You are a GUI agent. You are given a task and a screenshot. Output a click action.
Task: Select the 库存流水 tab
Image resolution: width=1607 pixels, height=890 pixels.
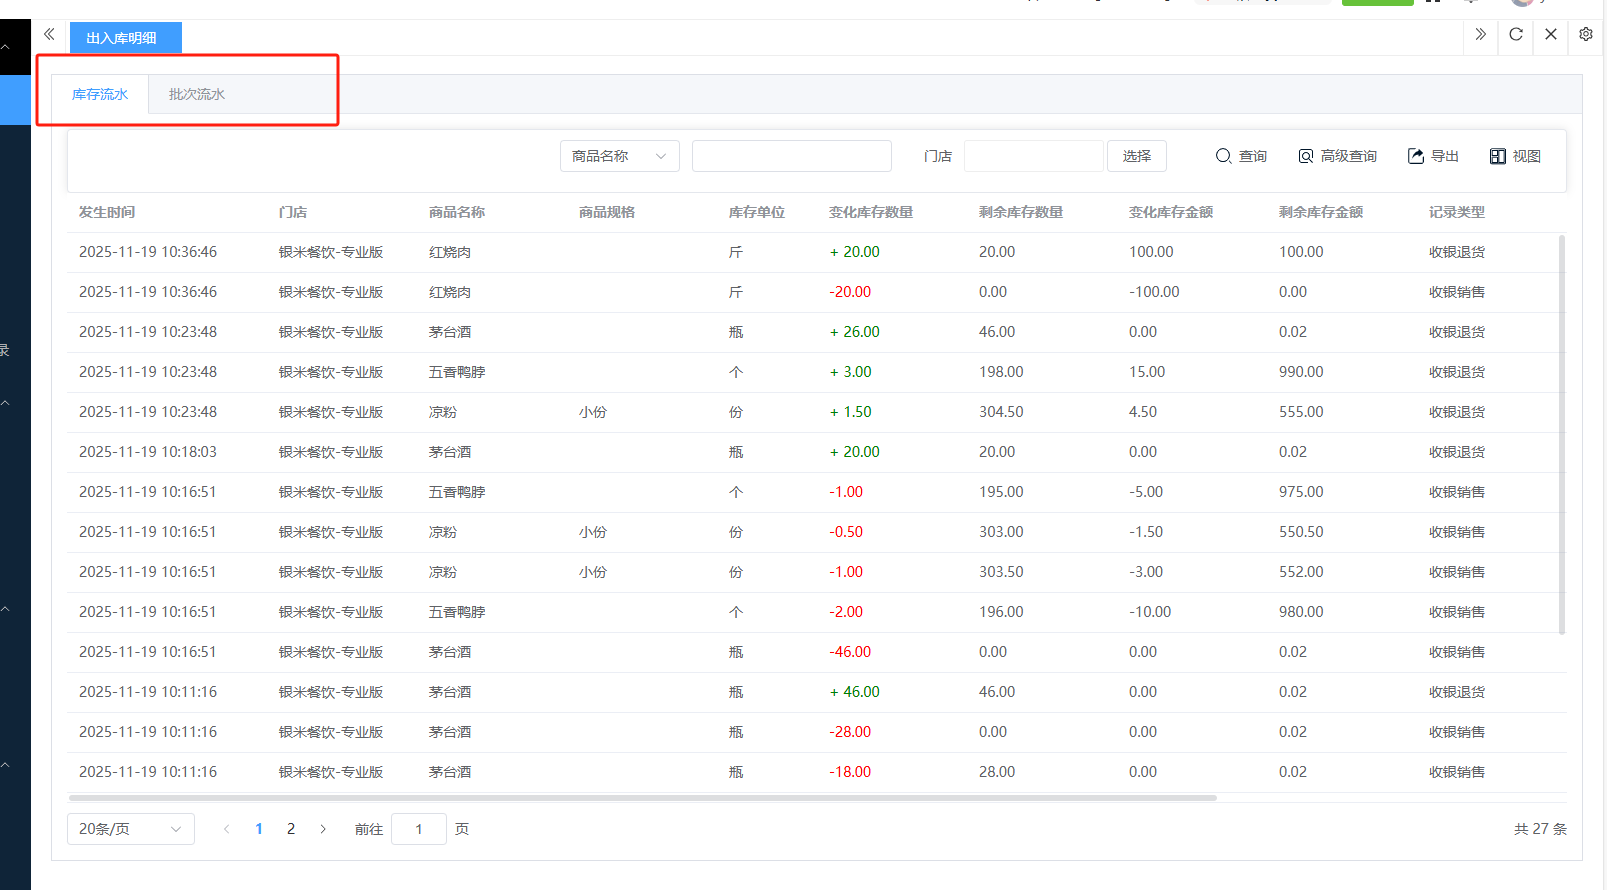coord(100,95)
